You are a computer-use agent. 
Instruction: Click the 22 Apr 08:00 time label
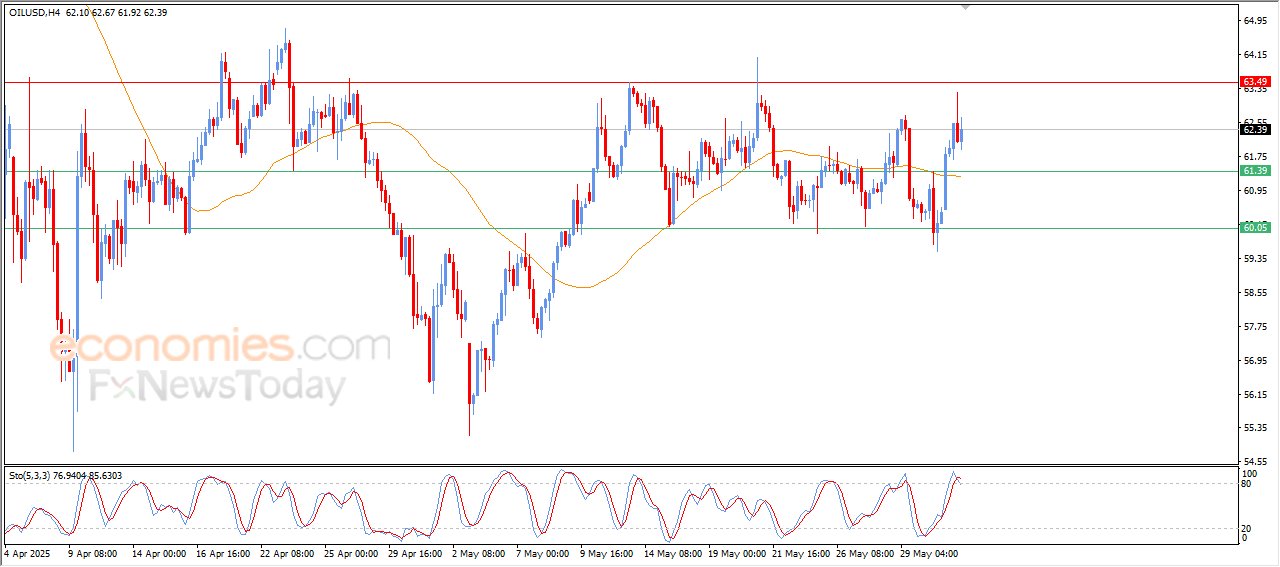coord(286,552)
